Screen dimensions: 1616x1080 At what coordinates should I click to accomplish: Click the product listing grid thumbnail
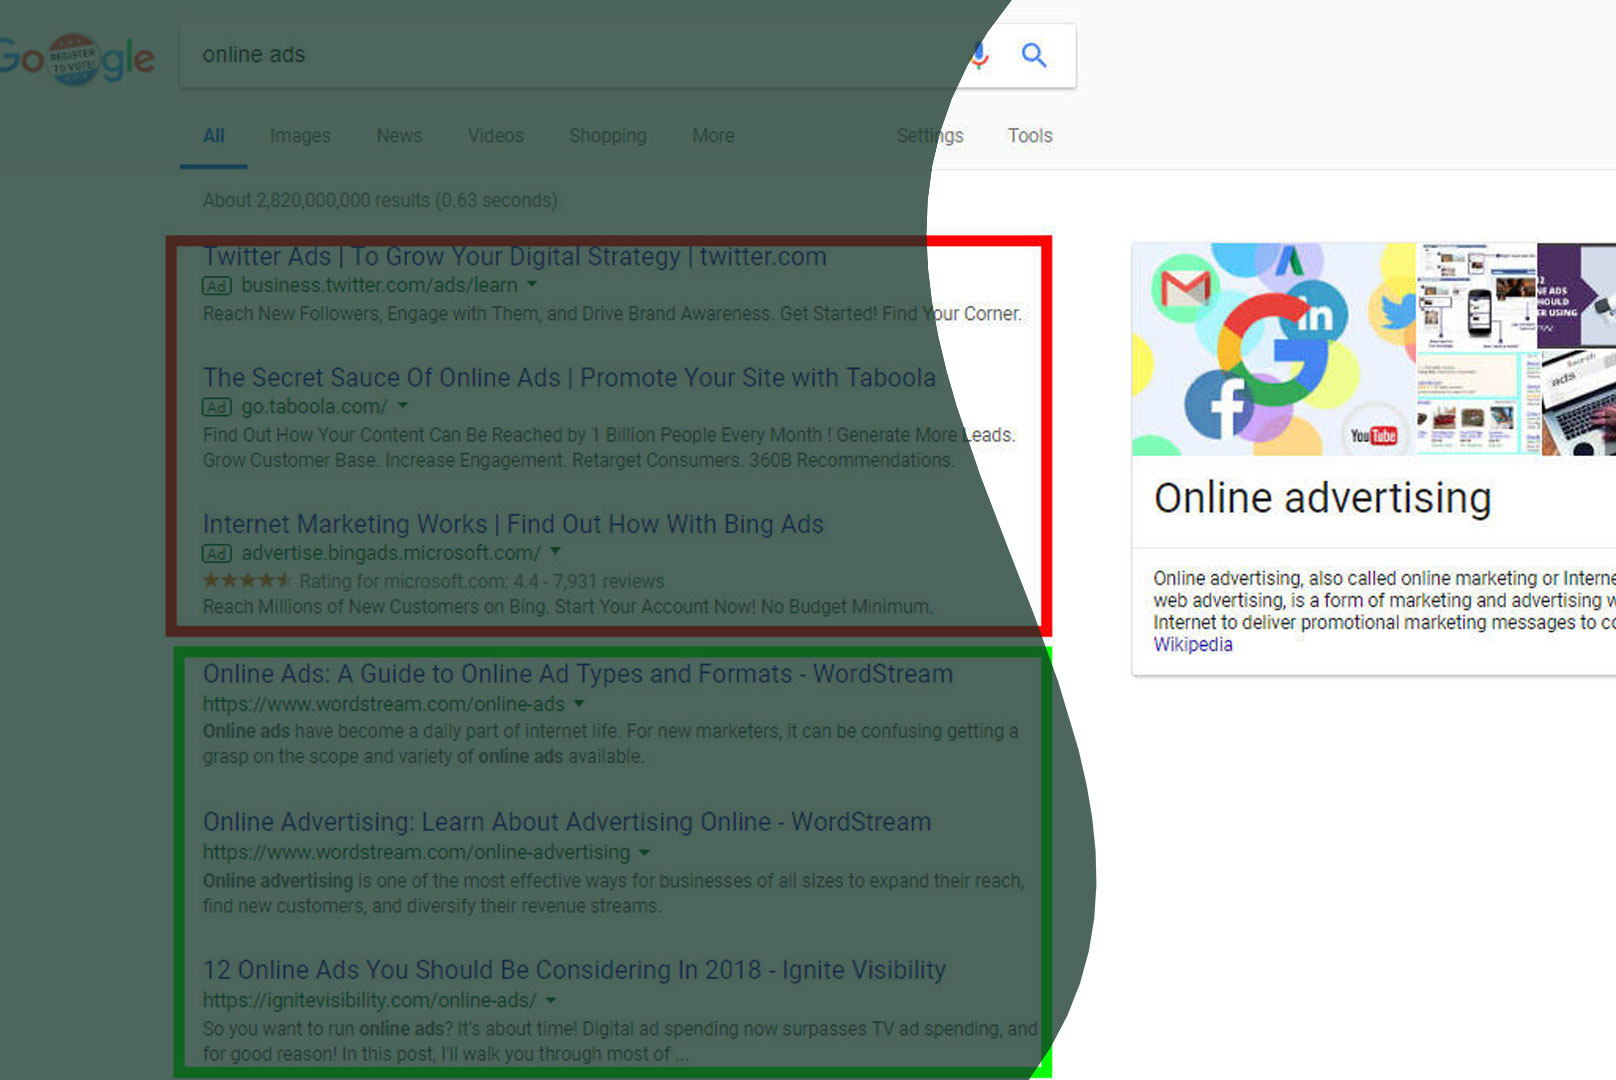pos(1479,403)
